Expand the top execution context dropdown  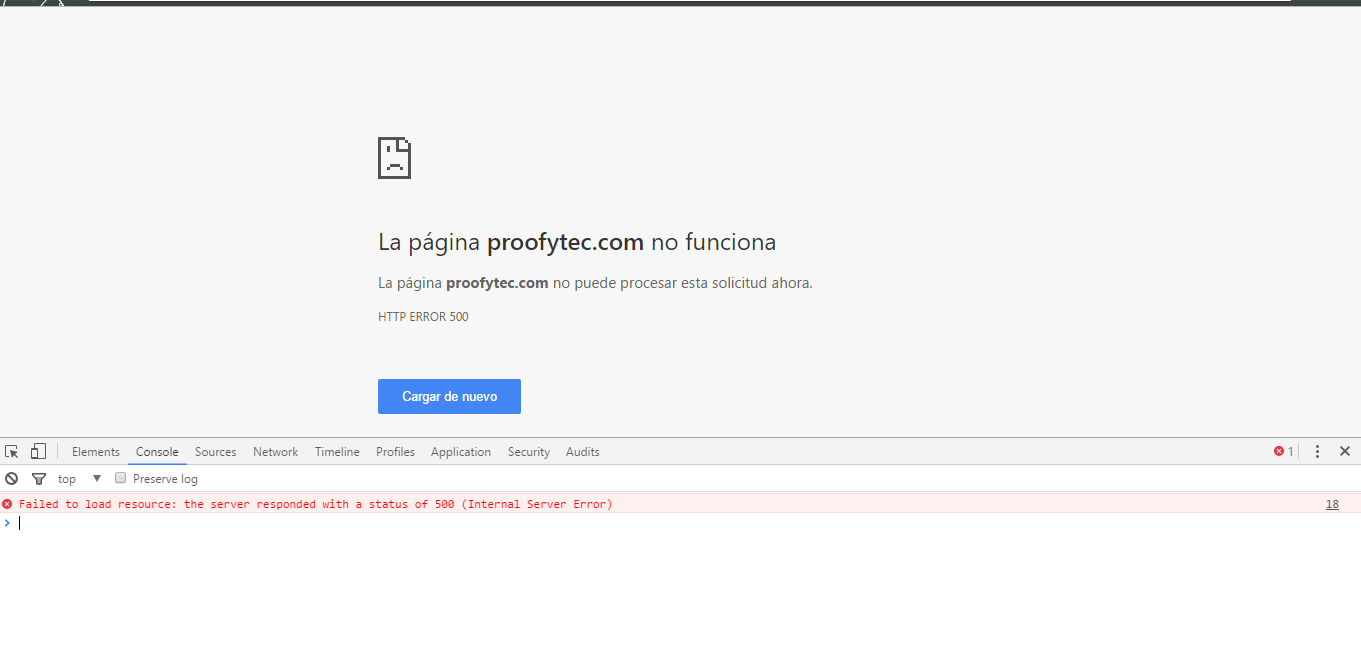[80, 479]
